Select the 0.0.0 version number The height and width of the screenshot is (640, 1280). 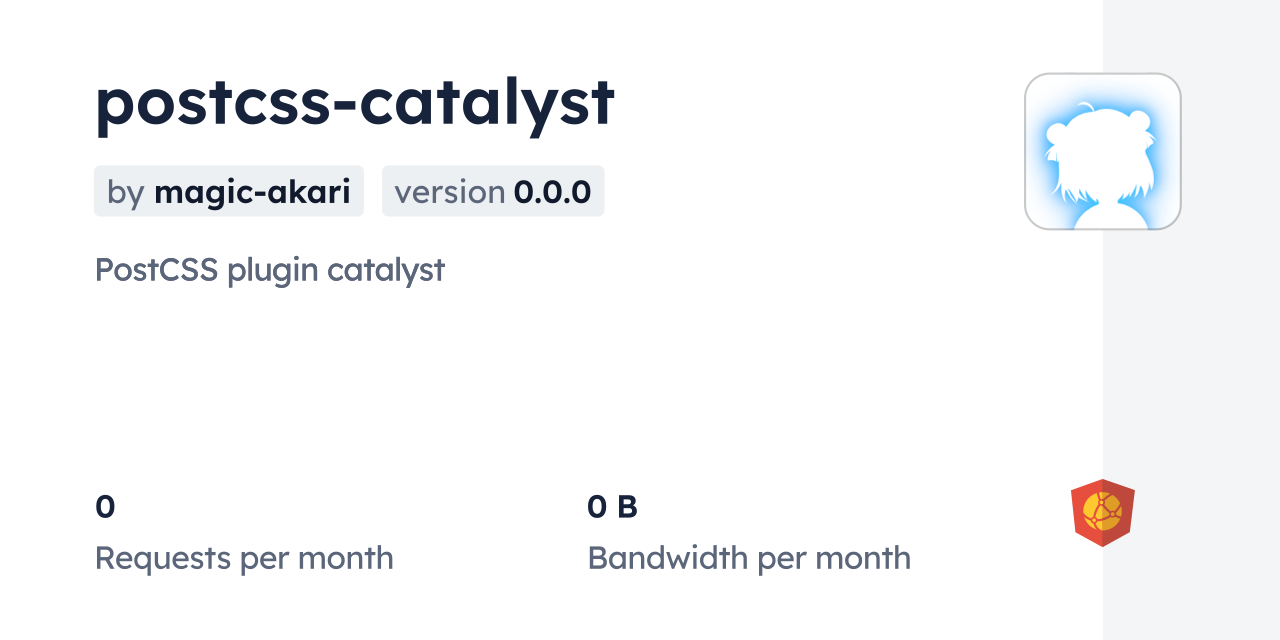pyautogui.click(x=552, y=192)
